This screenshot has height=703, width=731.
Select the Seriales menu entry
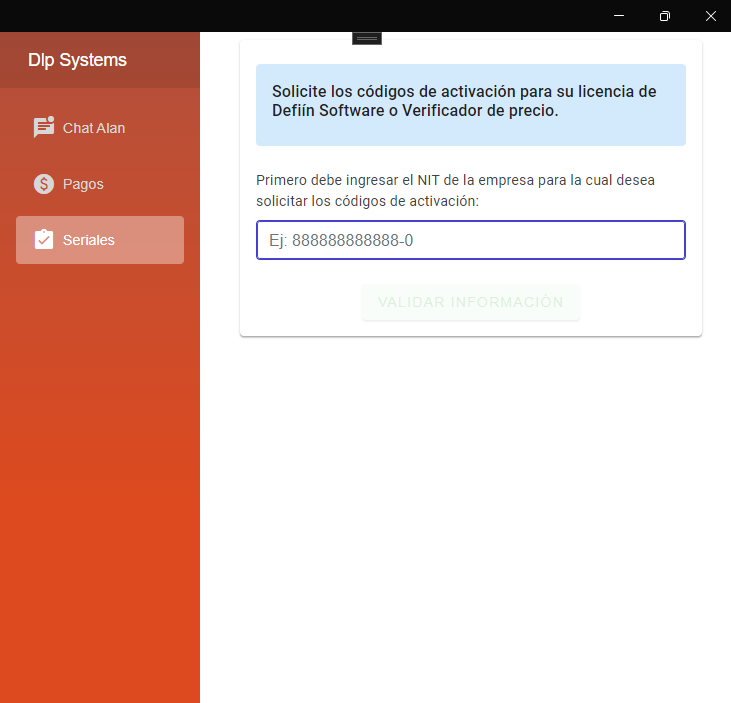pos(100,240)
